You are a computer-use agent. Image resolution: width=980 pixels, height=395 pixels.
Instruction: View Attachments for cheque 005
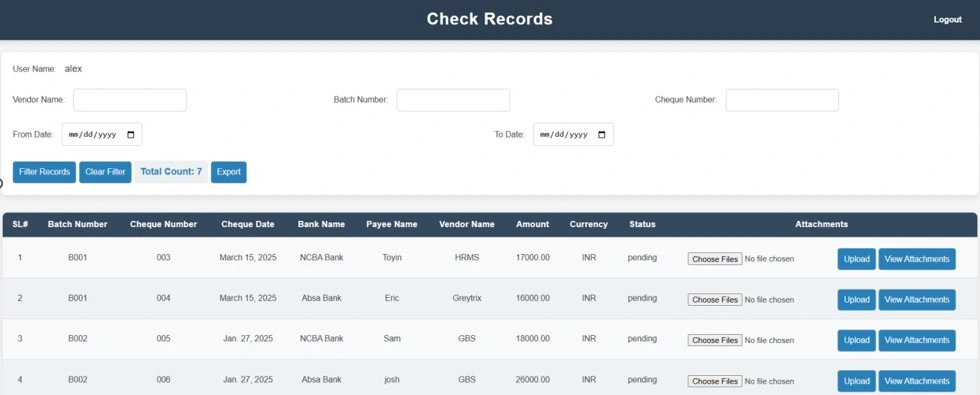coord(917,340)
